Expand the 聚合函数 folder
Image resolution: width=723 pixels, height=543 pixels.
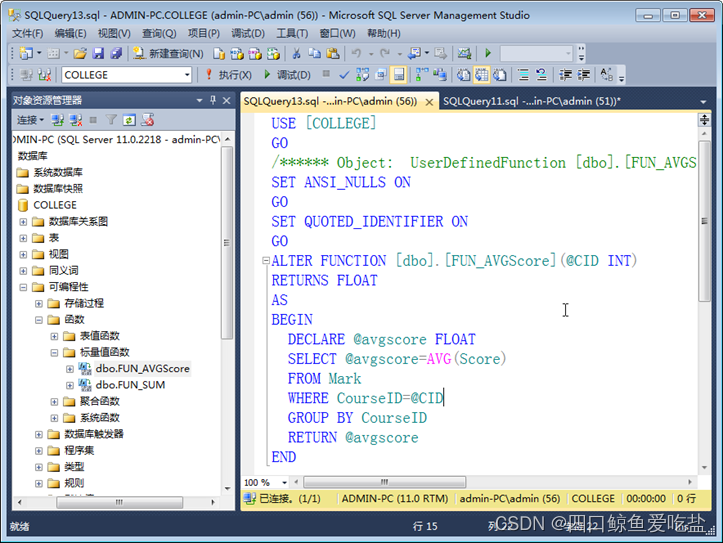point(54,401)
